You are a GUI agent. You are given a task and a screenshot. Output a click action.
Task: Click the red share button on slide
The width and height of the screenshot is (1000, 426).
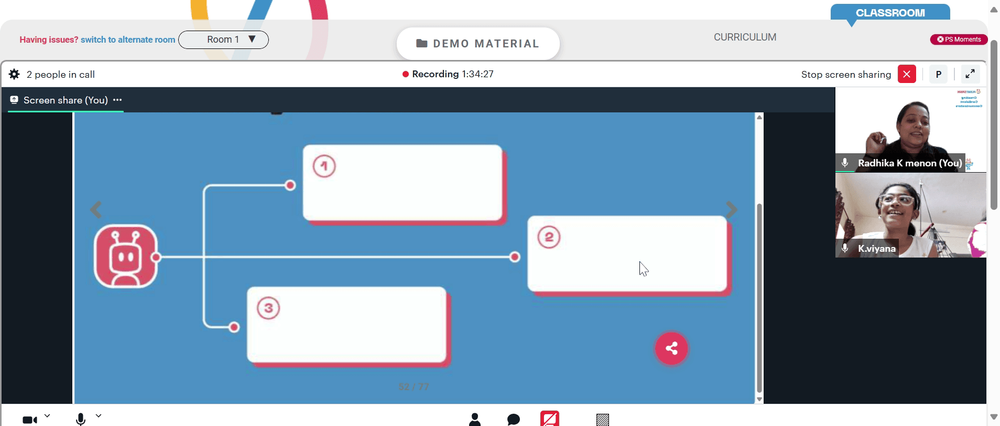[x=671, y=348]
